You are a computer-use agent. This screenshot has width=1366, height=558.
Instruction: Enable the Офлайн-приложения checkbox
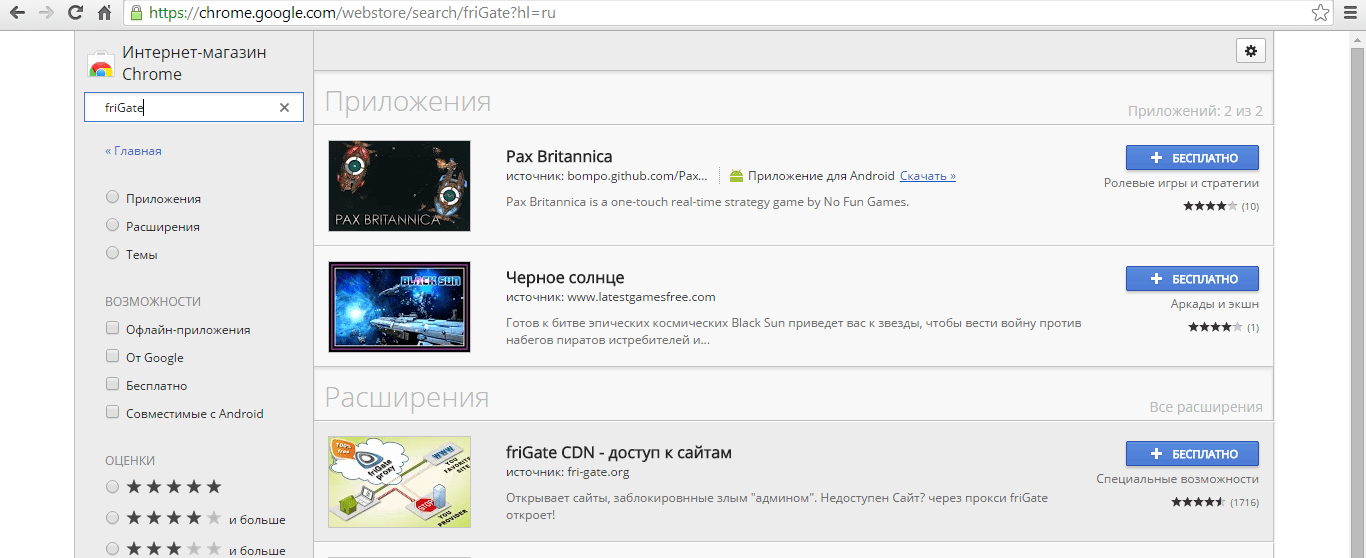pyautogui.click(x=113, y=329)
